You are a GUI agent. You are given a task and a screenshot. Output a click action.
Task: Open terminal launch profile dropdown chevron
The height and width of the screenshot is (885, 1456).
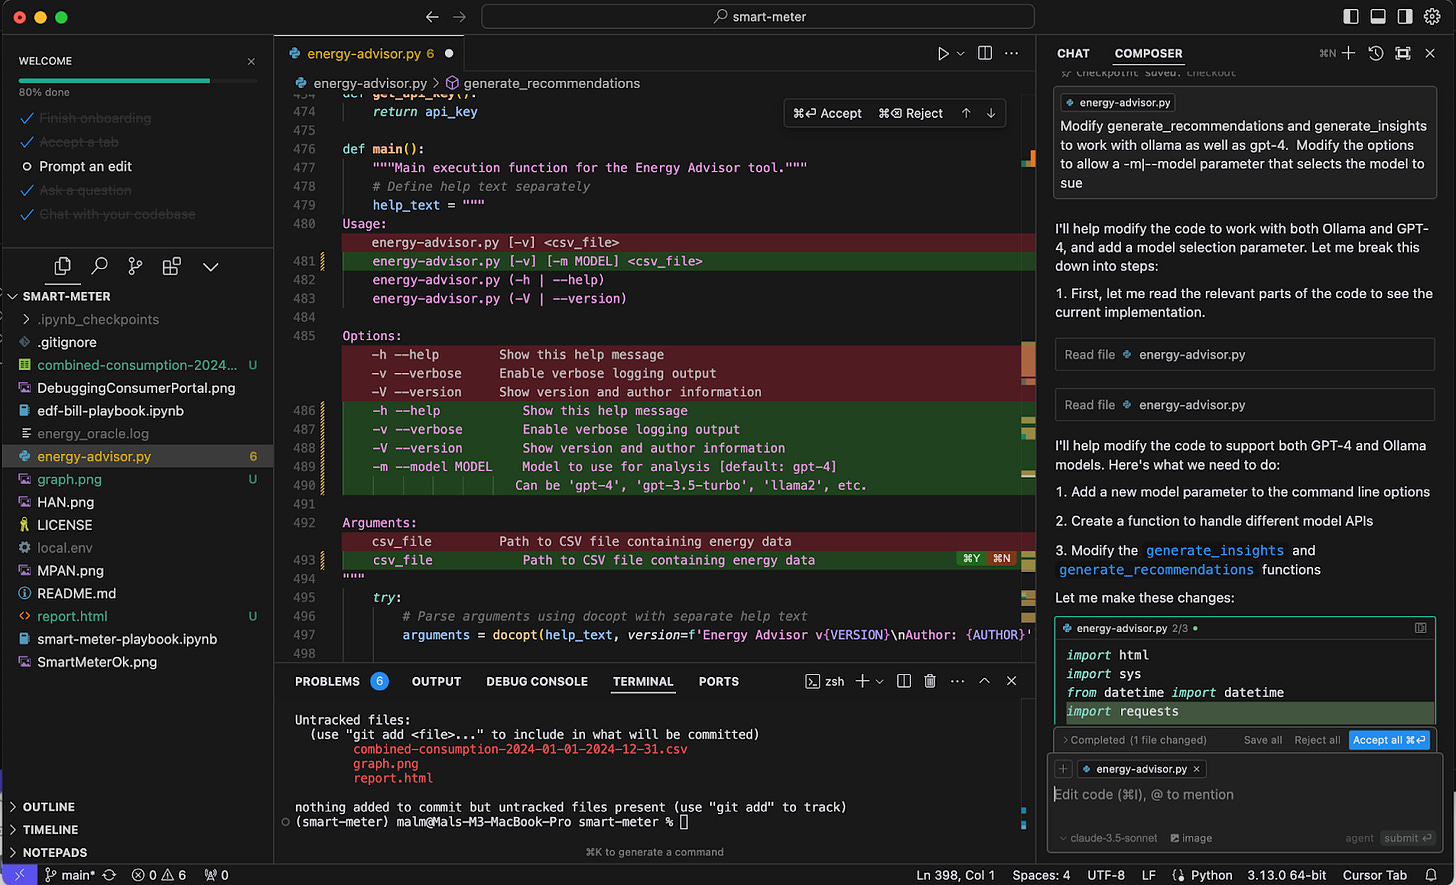[880, 681]
